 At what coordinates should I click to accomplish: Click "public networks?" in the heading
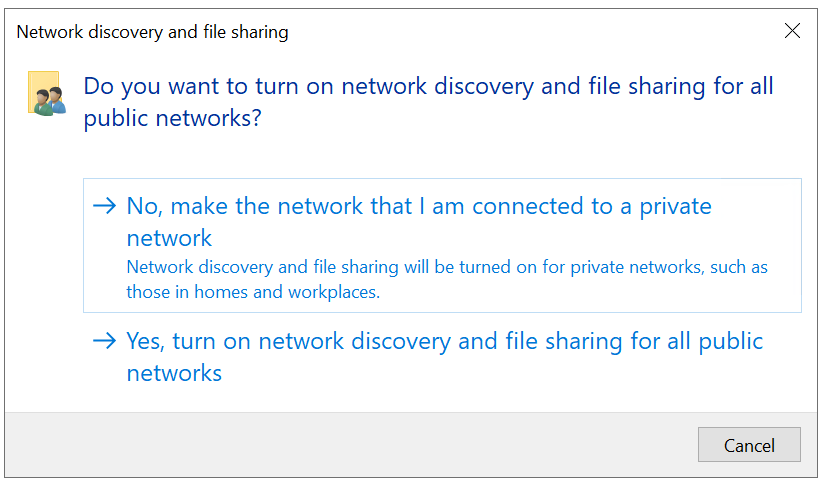click(173, 118)
